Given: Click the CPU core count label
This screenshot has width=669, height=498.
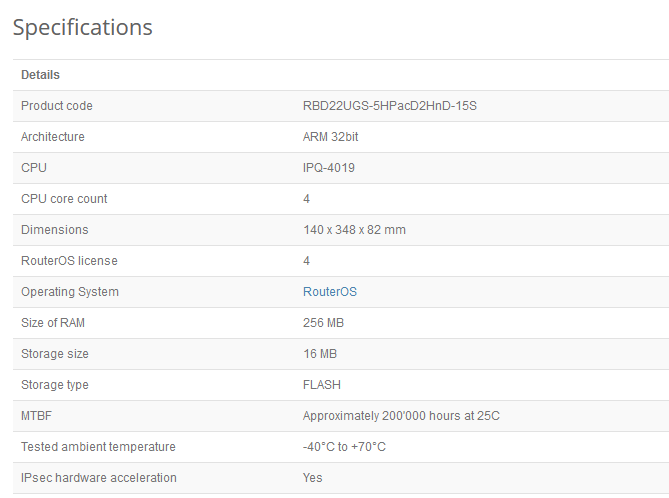Looking at the screenshot, I should 64,199.
